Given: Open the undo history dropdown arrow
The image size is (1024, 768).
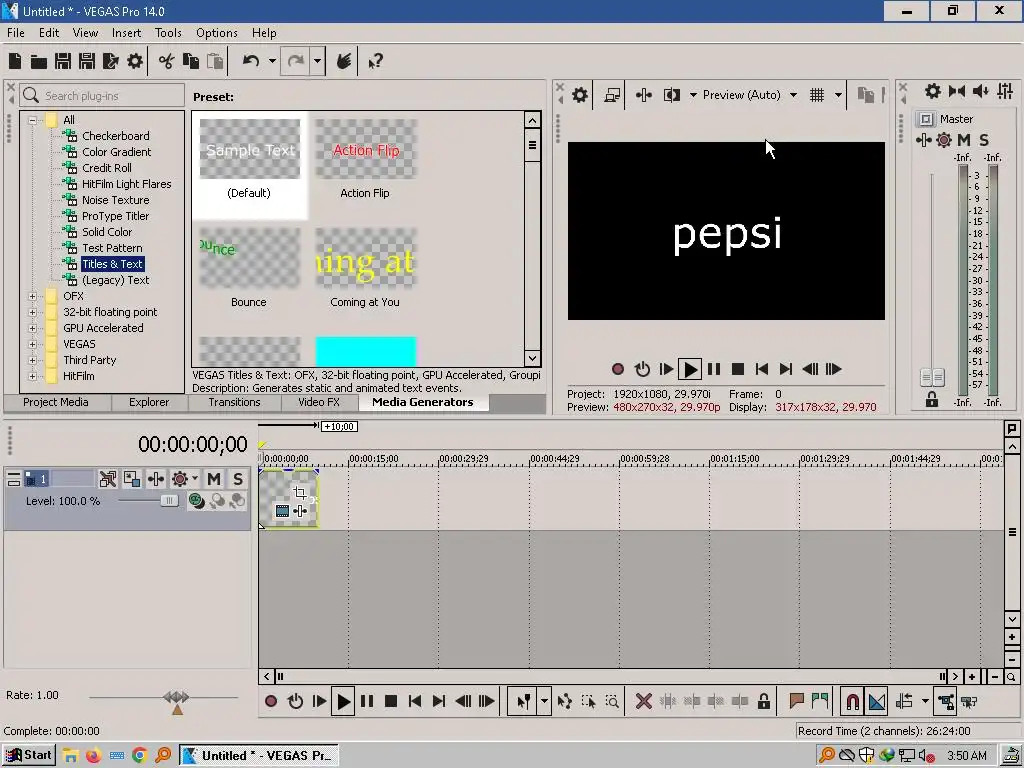Looking at the screenshot, I should click(x=272, y=61).
